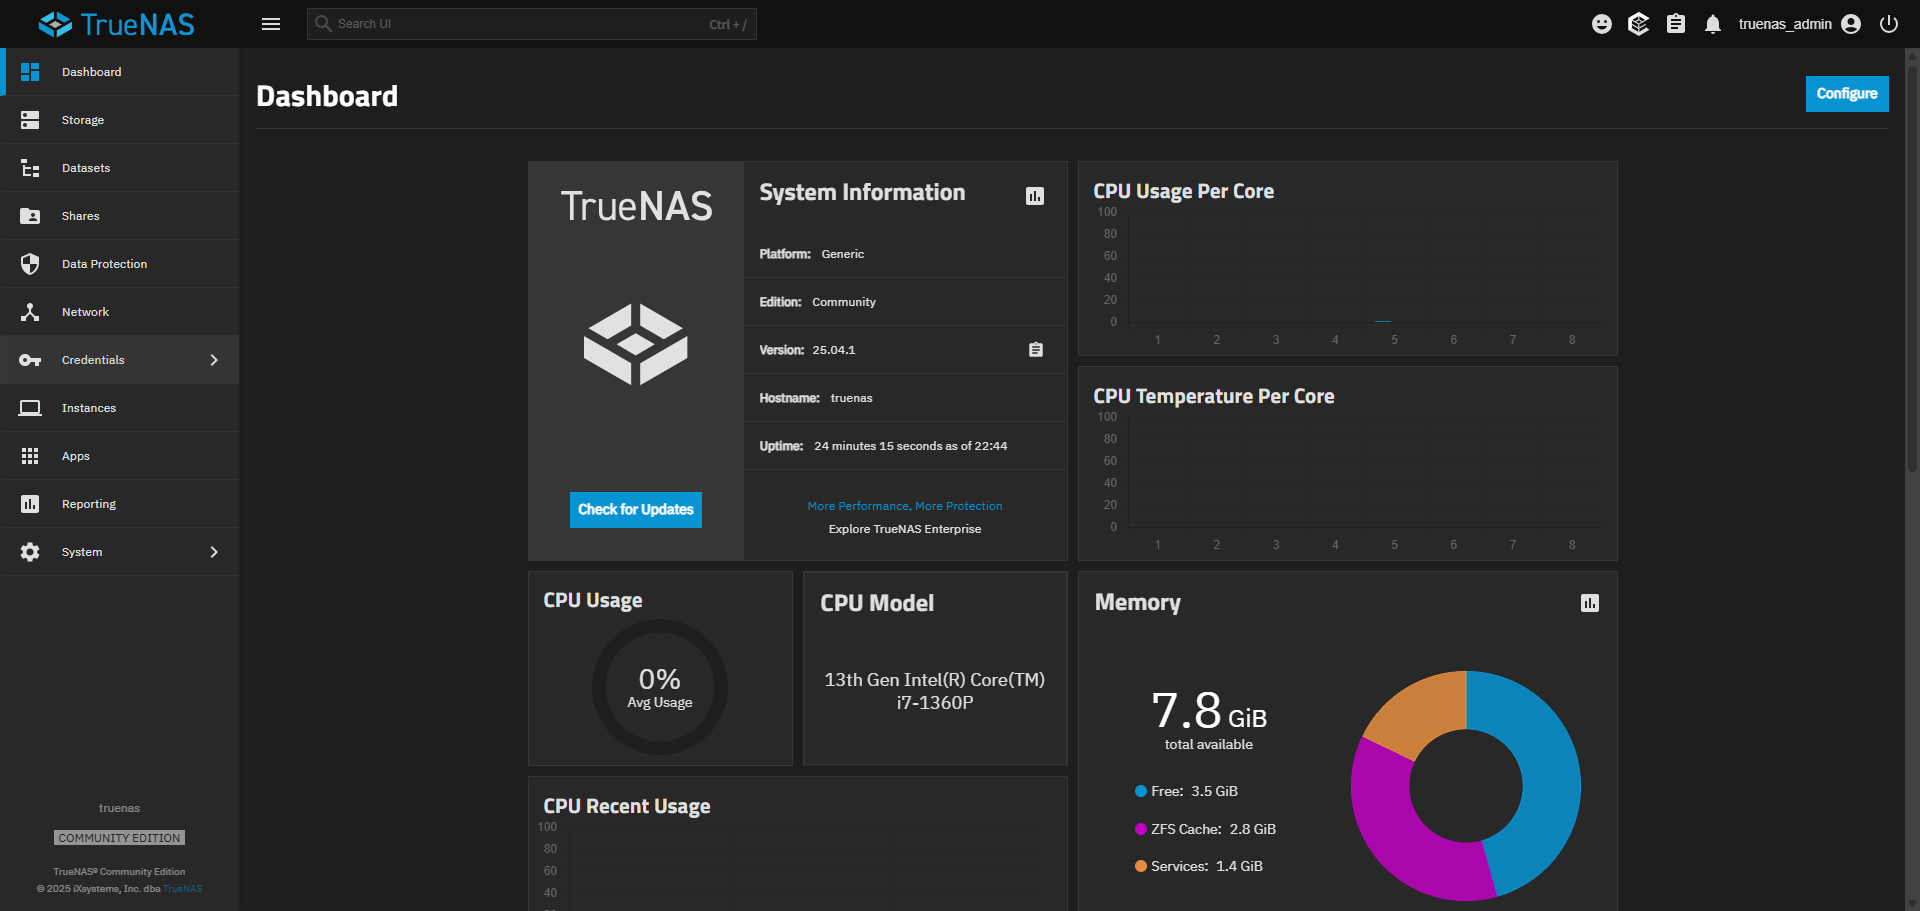Open the Dashboard menu item
This screenshot has height=911, width=1920.
tap(120, 72)
